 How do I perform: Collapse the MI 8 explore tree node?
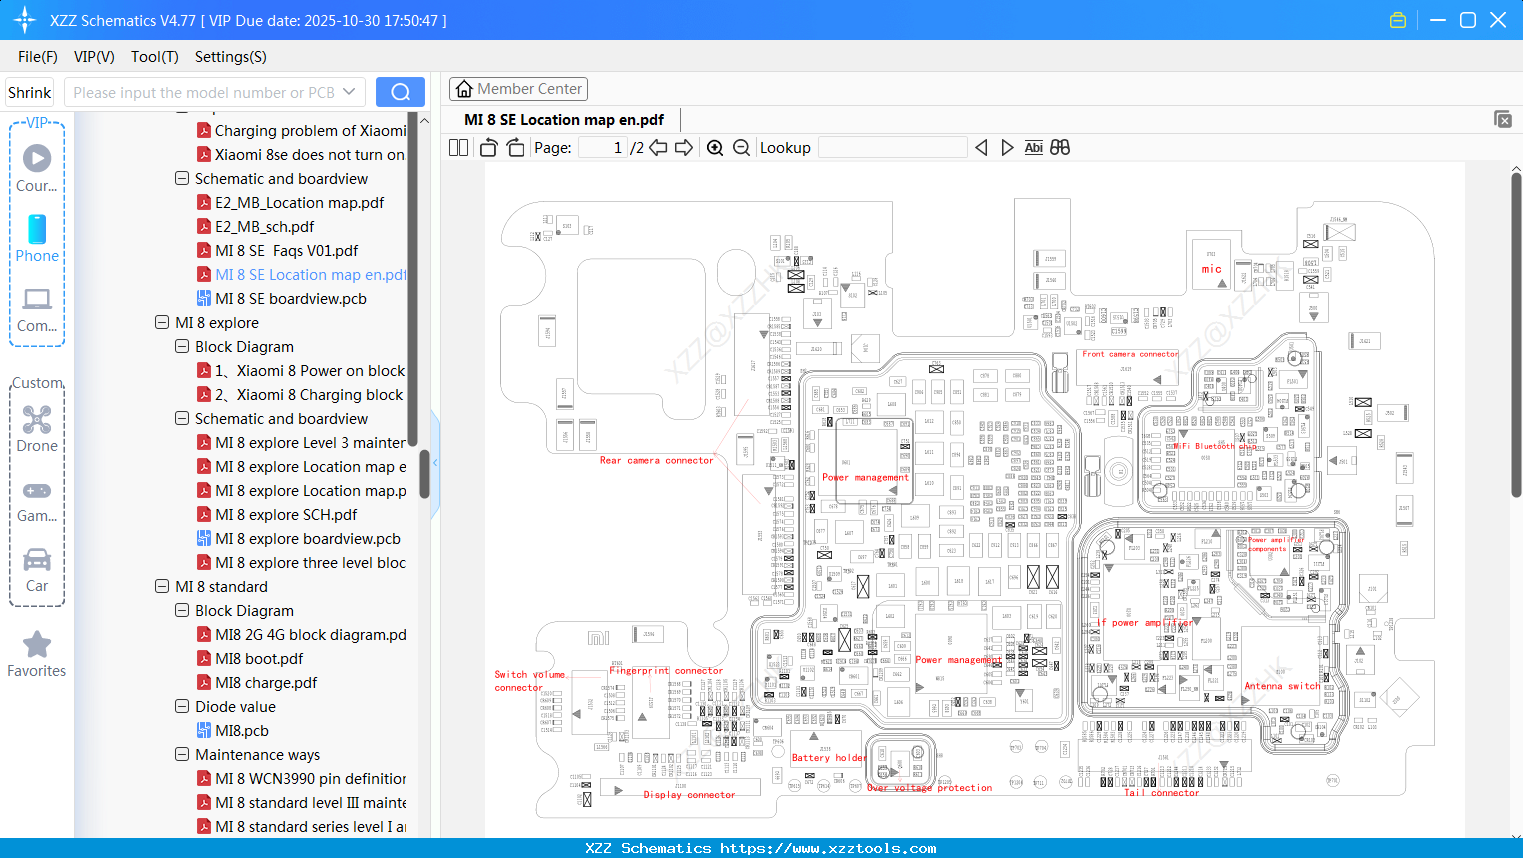[x=162, y=322]
